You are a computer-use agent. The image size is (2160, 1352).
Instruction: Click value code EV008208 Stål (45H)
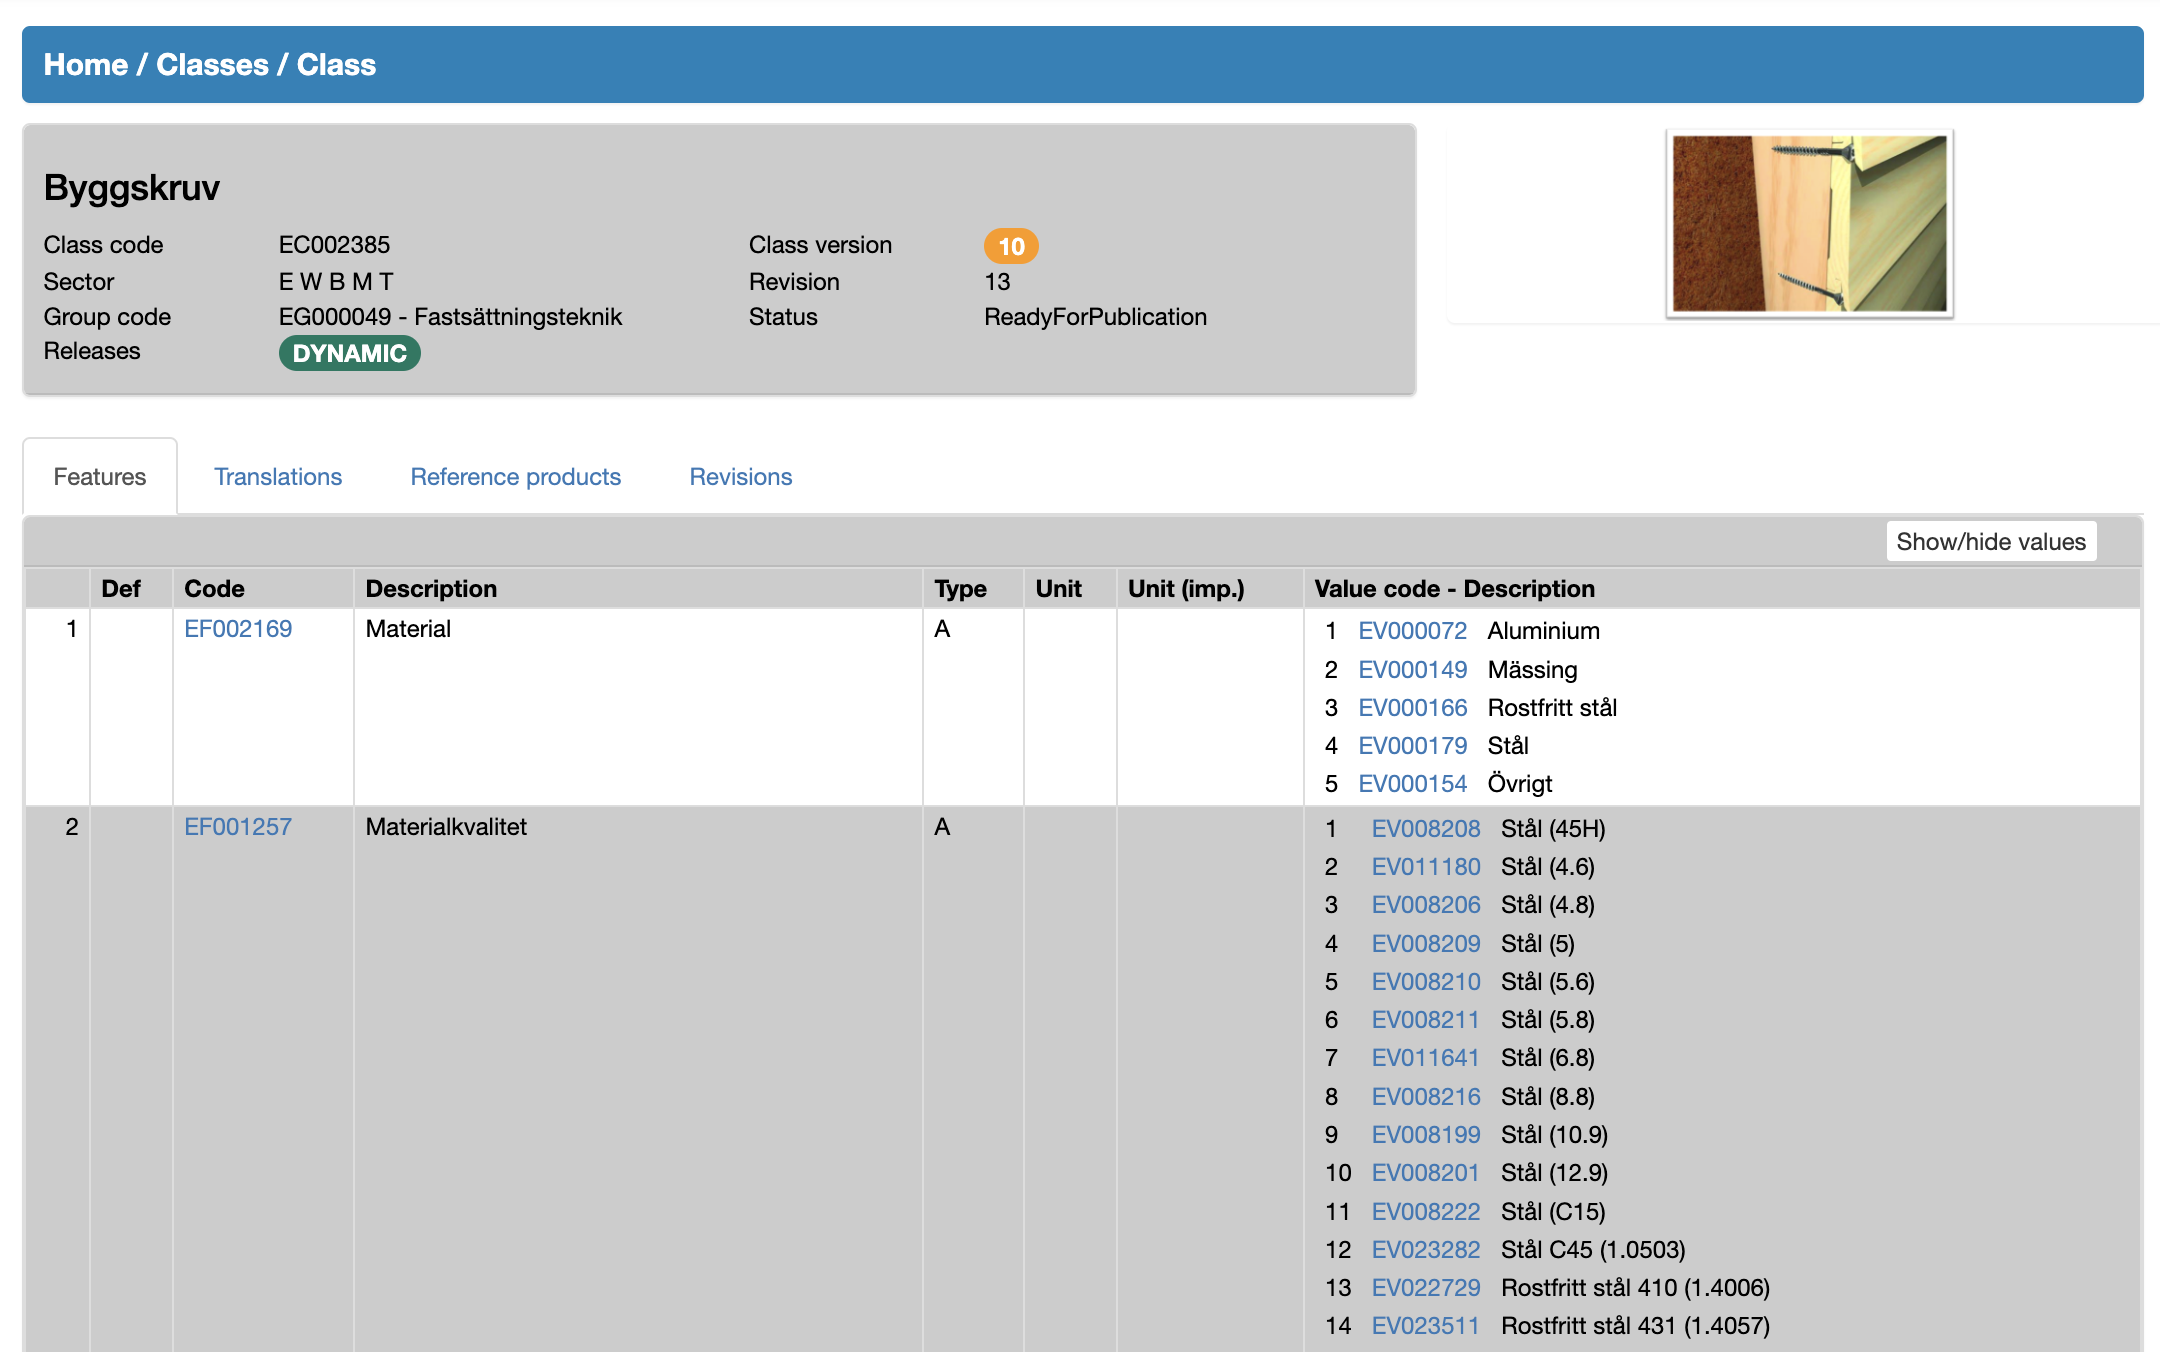tap(1425, 829)
